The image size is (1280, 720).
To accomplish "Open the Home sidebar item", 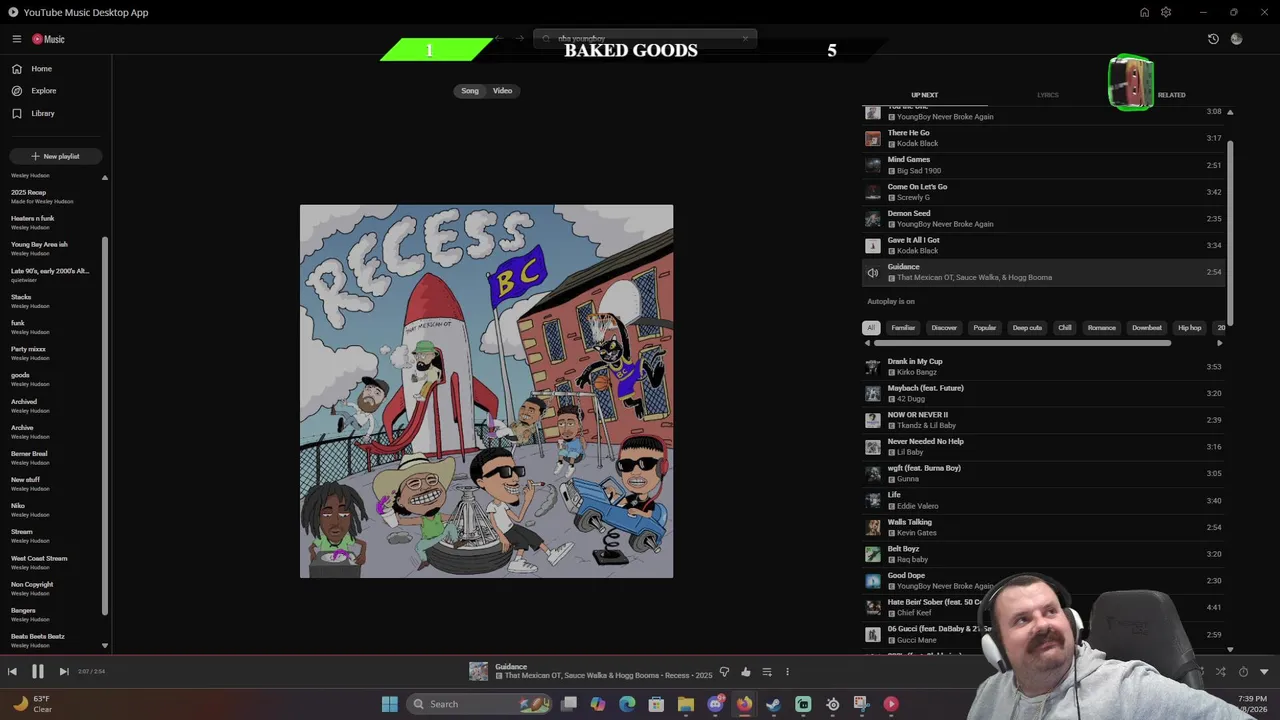I will (x=56, y=69).
